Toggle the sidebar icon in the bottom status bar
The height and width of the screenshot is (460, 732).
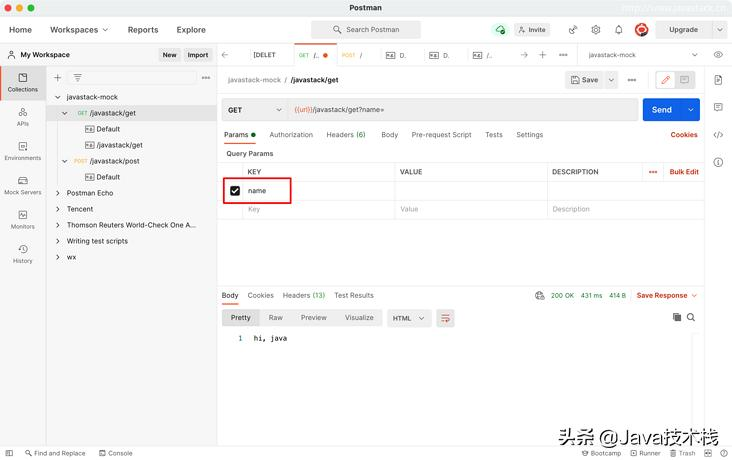tap(9, 453)
